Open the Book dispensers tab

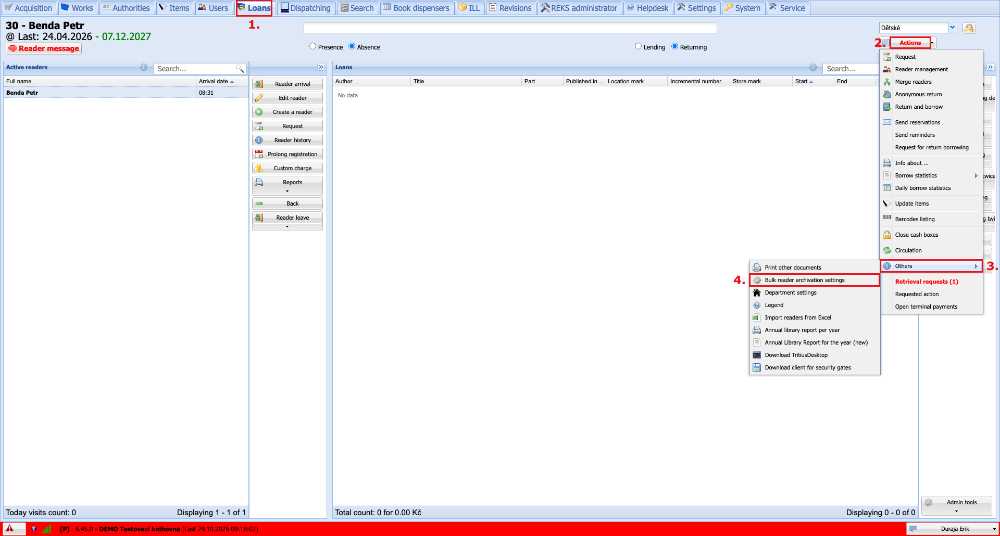point(417,8)
